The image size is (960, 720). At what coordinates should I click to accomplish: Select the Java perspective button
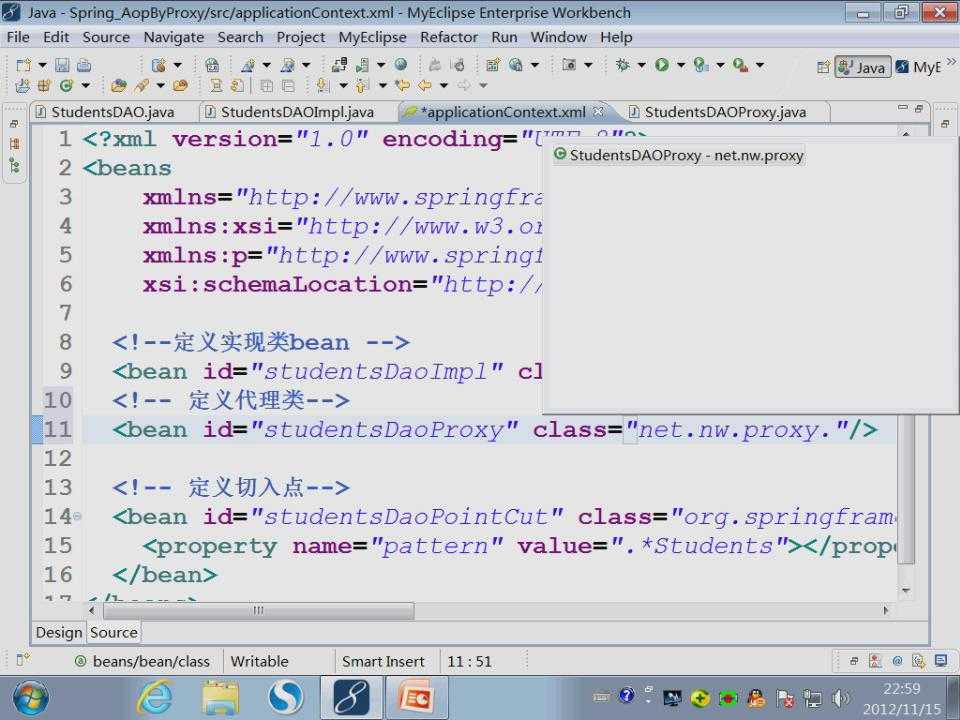(862, 67)
